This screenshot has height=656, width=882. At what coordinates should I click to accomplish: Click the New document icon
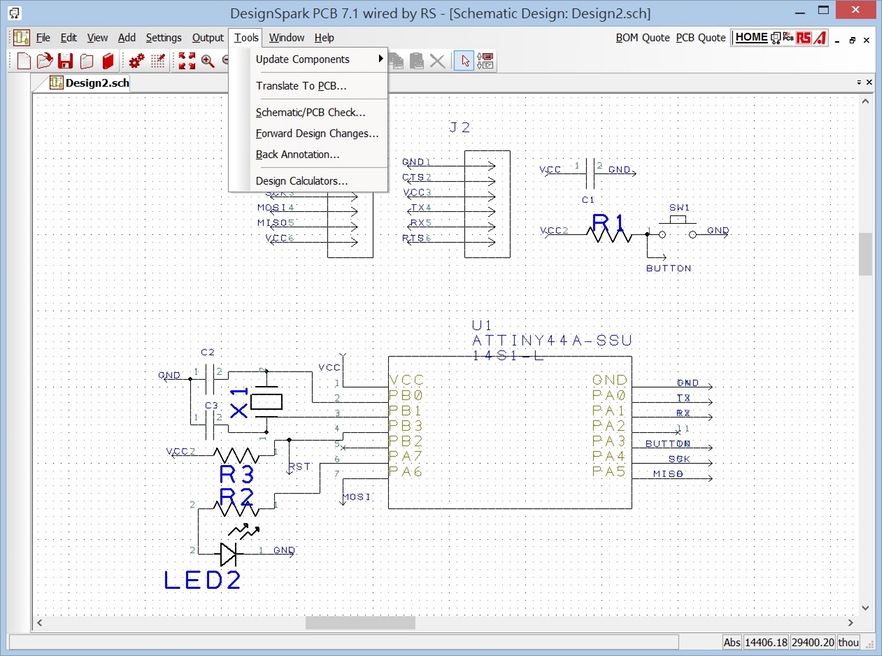click(x=24, y=60)
